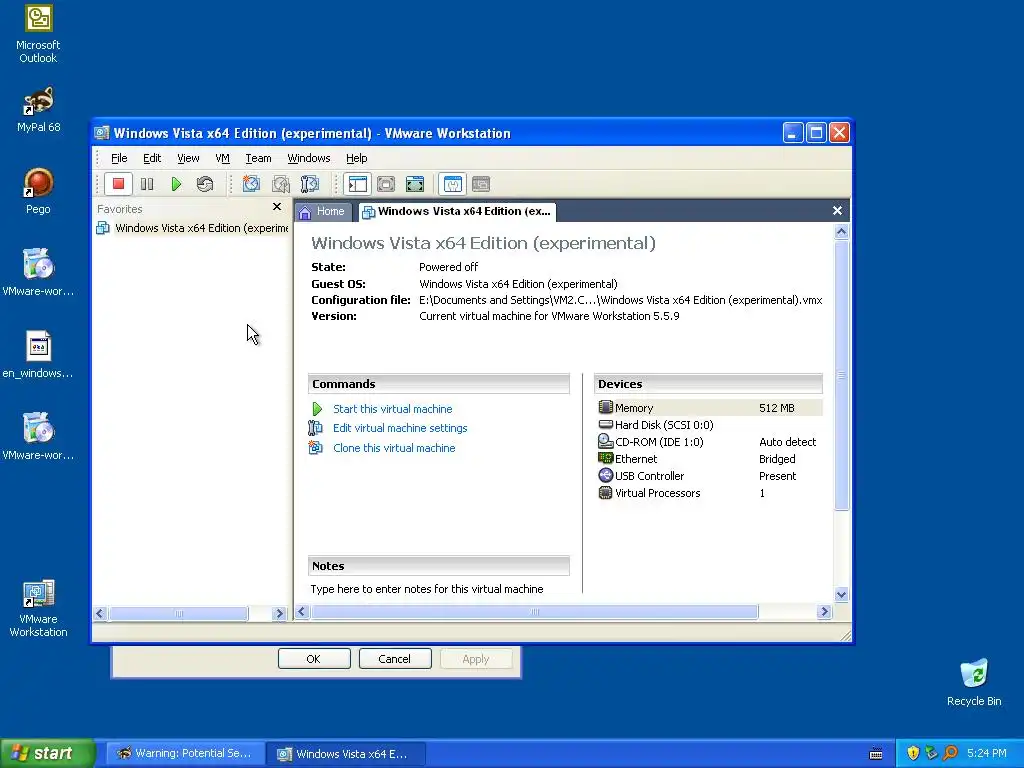Click the Virtual Processors device icon
This screenshot has width=1024, height=768.
pos(605,493)
